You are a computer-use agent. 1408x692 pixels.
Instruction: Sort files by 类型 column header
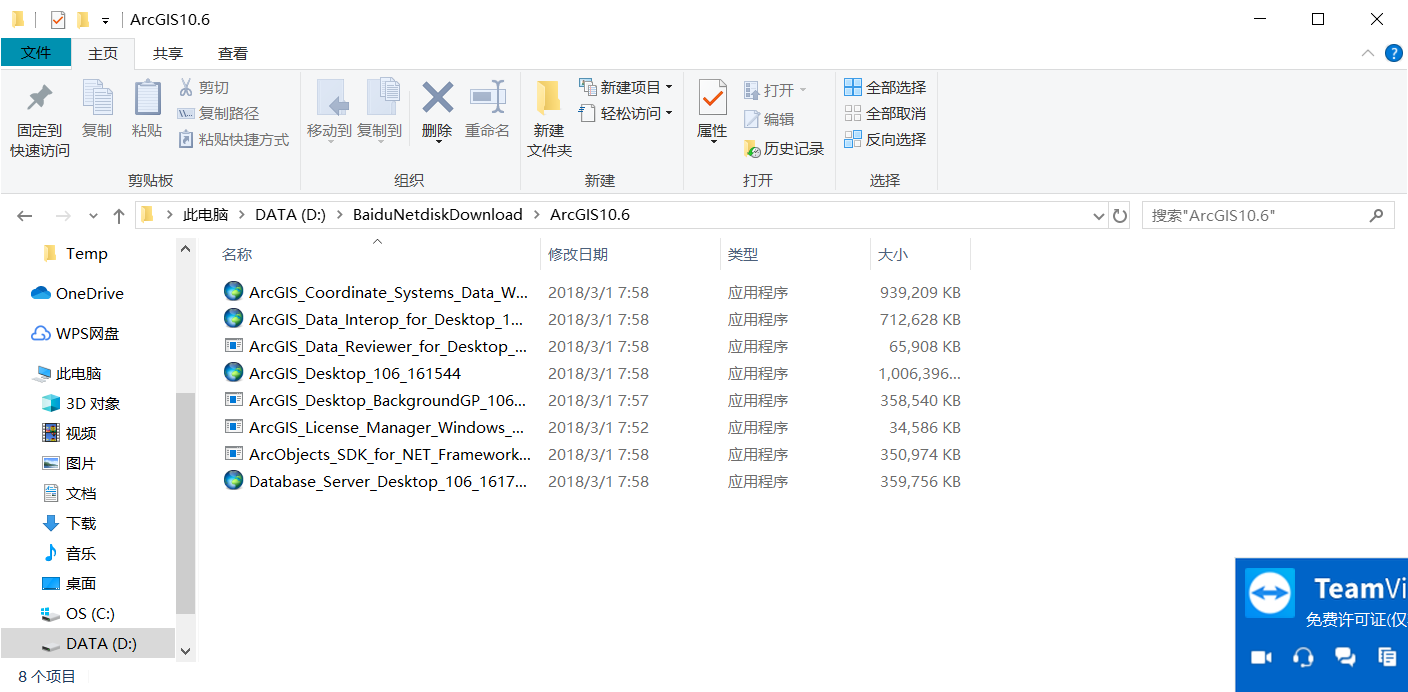pyautogui.click(x=743, y=255)
